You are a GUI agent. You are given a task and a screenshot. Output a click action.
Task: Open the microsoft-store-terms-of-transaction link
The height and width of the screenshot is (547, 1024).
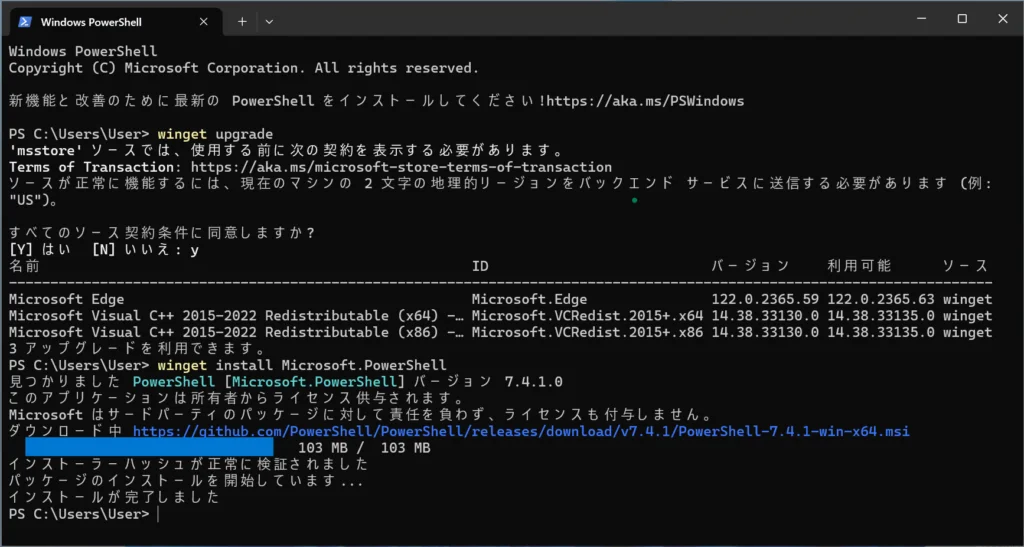tap(400, 167)
